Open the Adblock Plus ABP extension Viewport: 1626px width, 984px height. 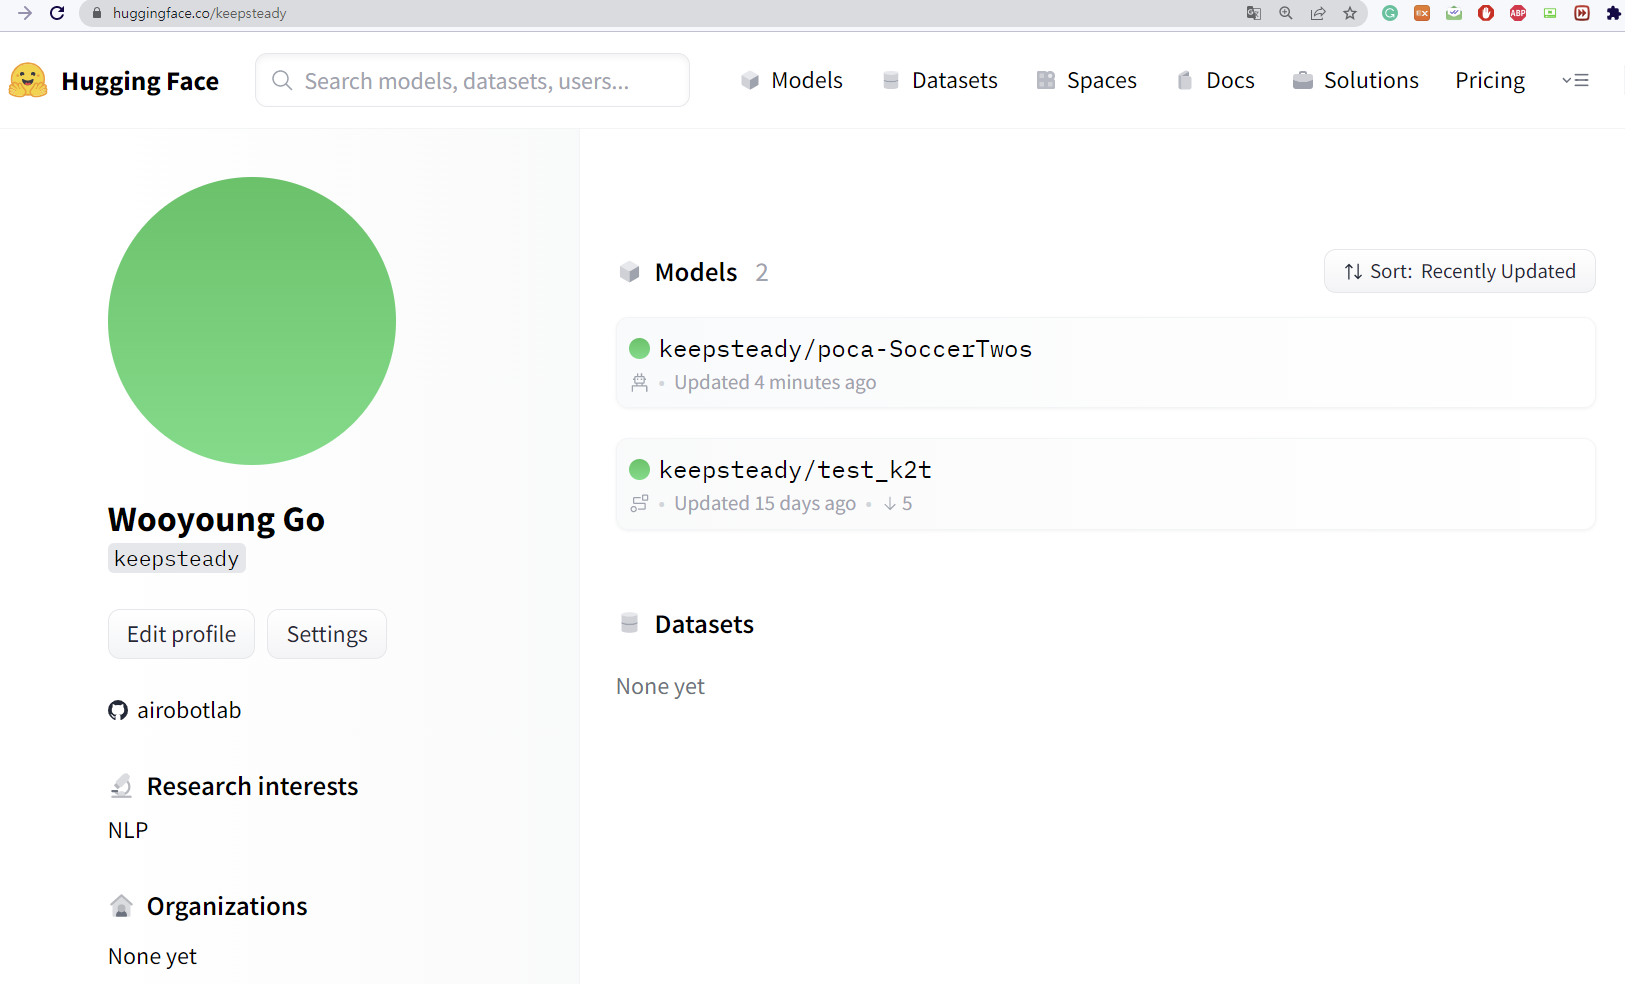click(1518, 13)
